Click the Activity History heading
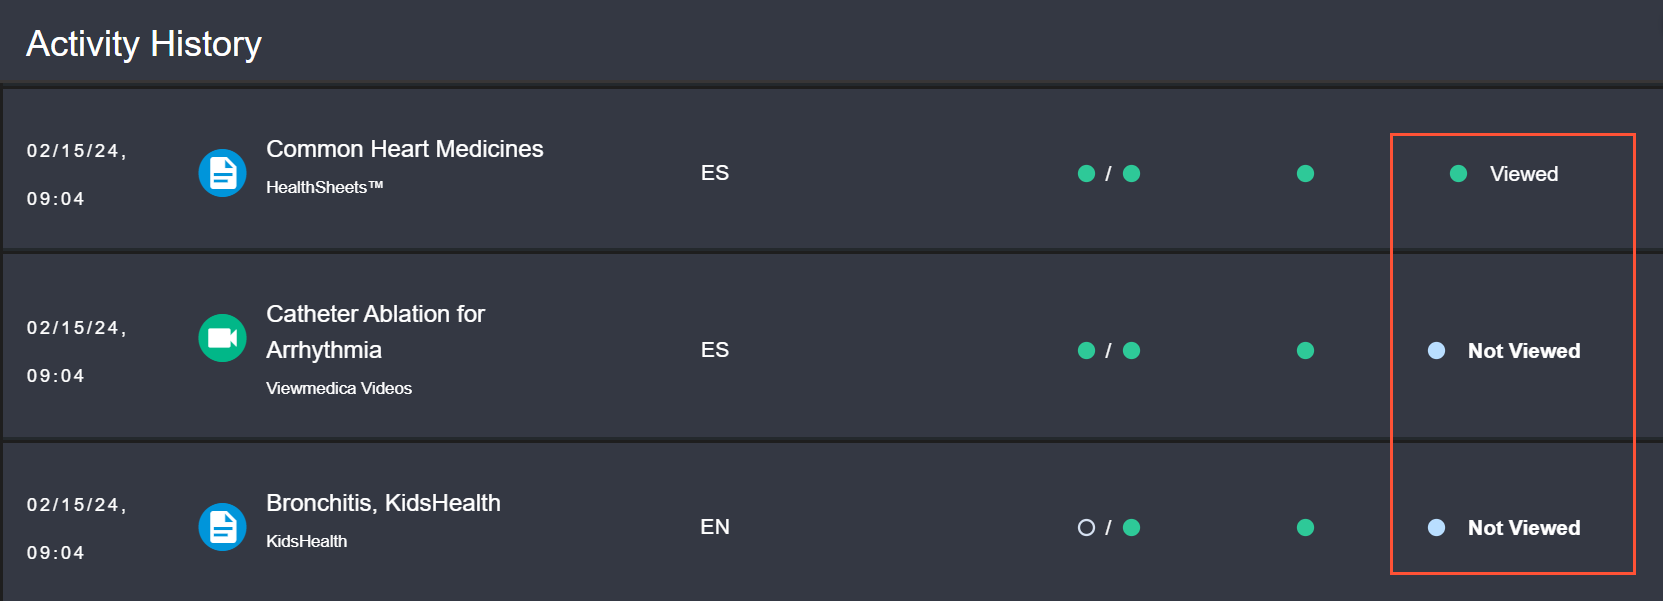 tap(144, 44)
